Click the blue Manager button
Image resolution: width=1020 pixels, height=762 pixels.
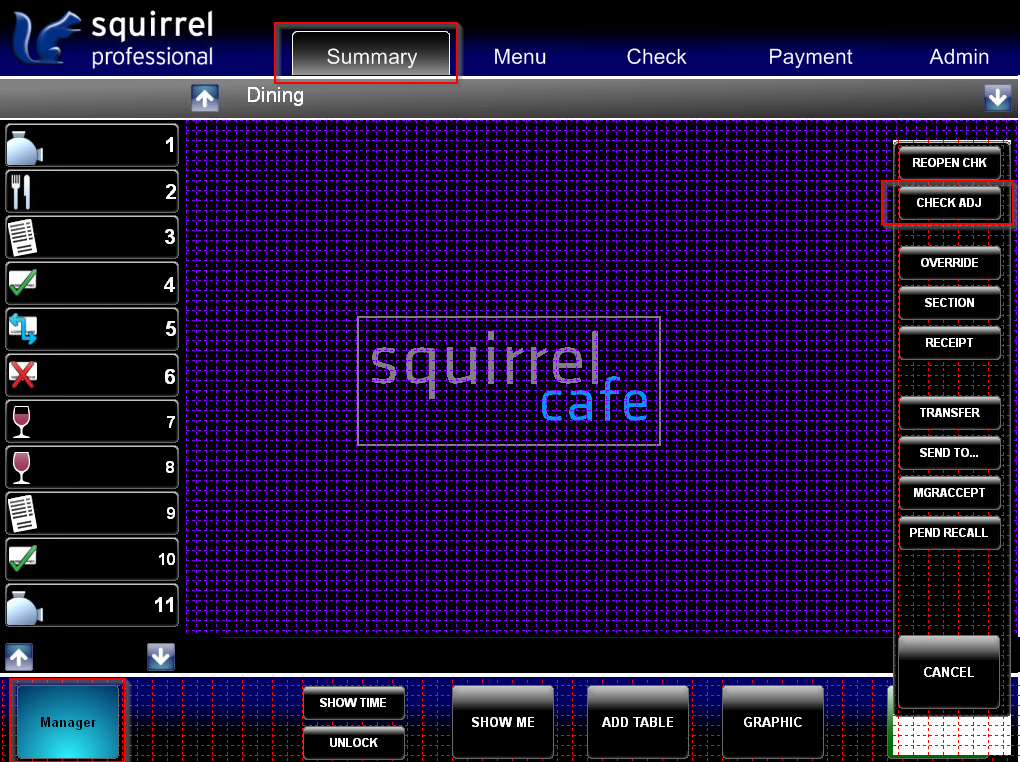click(x=68, y=722)
